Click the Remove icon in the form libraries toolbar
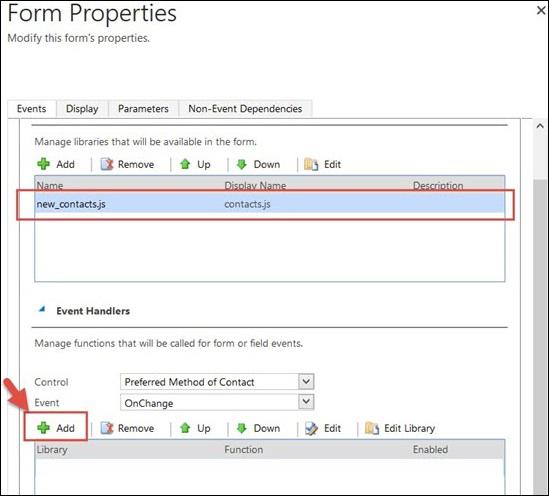Image resolution: width=549 pixels, height=496 pixels. coord(107,164)
